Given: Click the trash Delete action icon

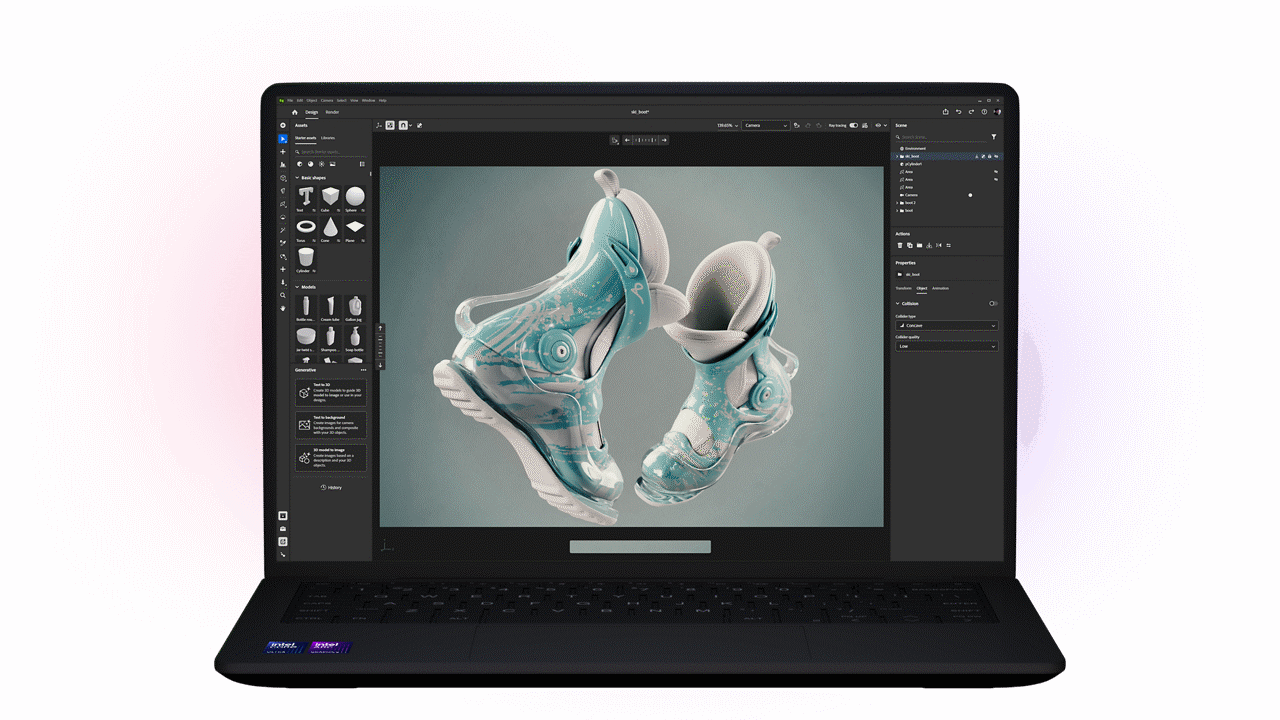Looking at the screenshot, I should (900, 245).
